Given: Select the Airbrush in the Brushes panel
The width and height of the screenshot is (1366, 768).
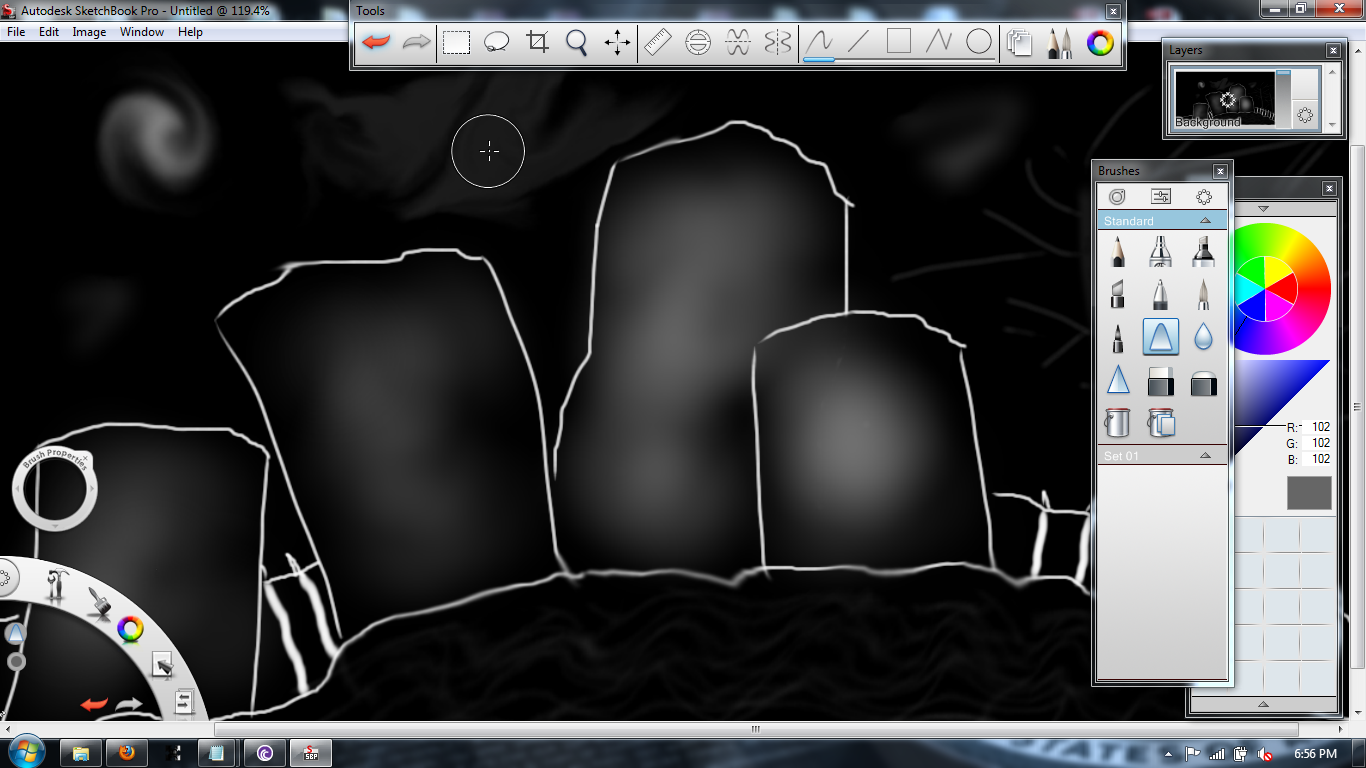Looking at the screenshot, I should point(1160,251).
